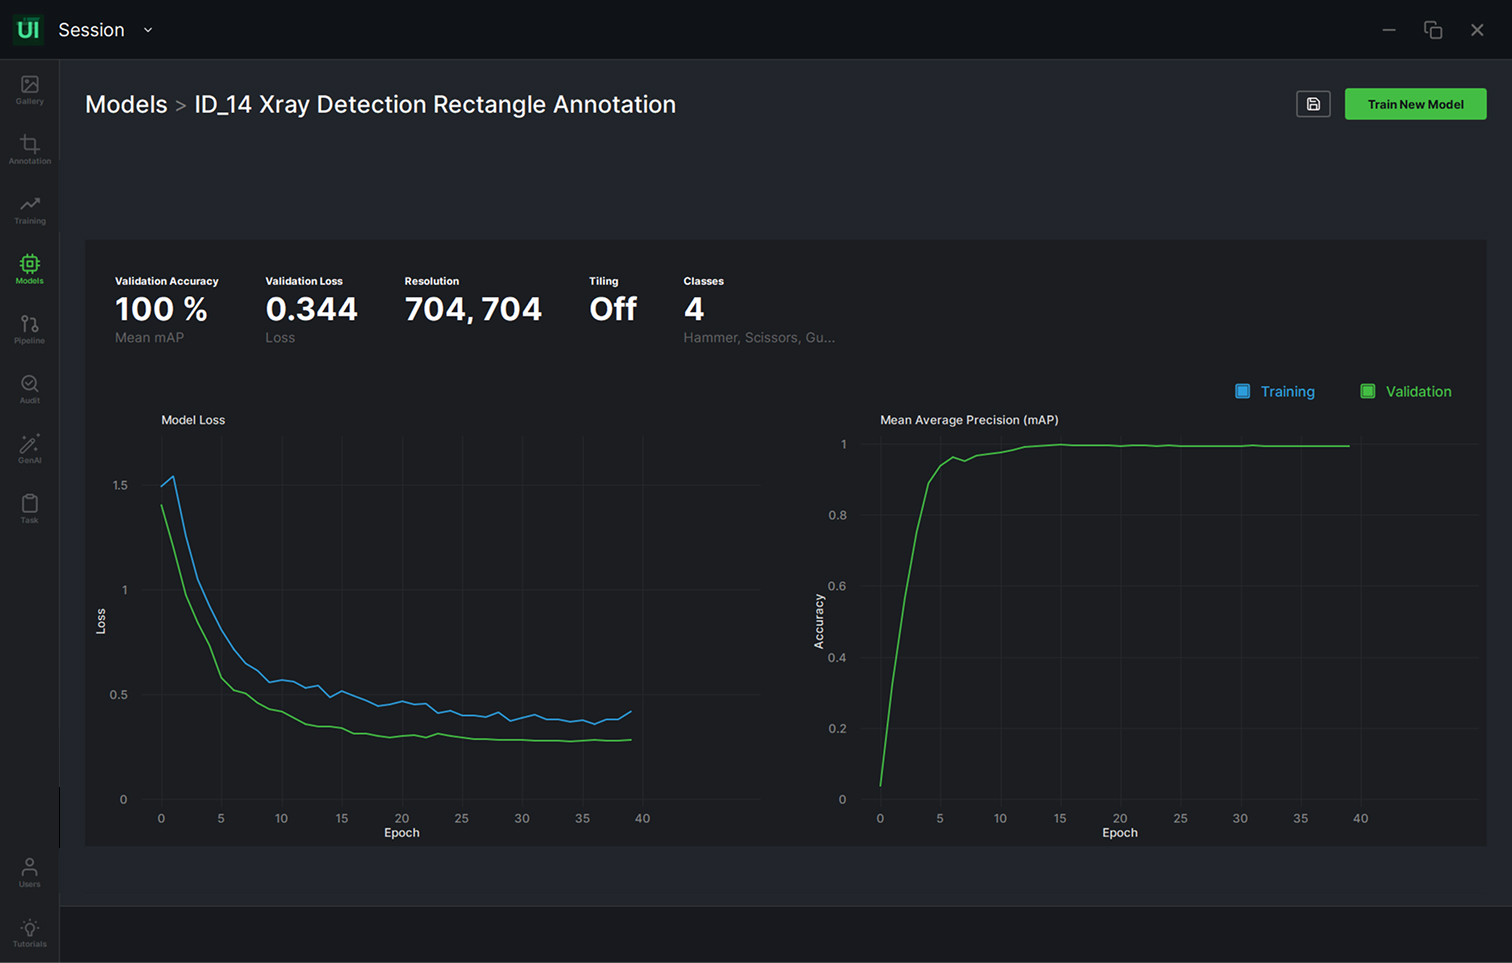Click Train New Model button
1512x963 pixels.
tap(1415, 104)
